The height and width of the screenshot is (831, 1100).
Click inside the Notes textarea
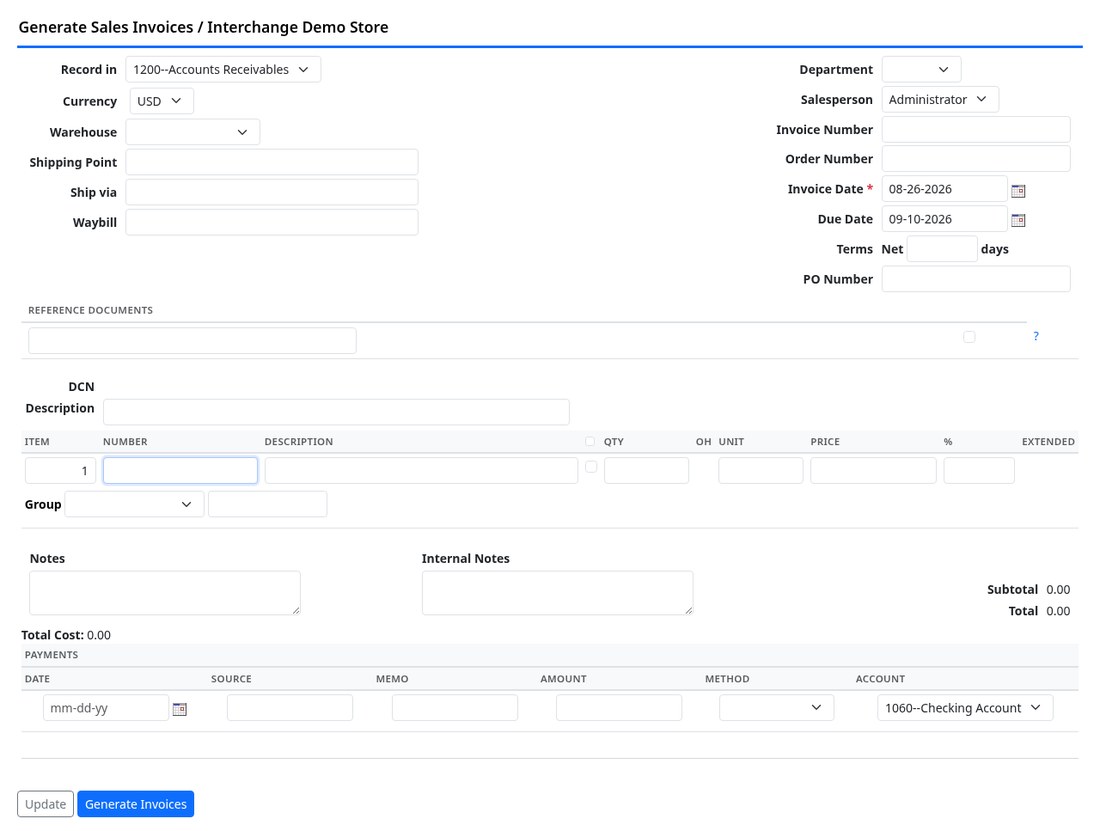[x=165, y=593]
